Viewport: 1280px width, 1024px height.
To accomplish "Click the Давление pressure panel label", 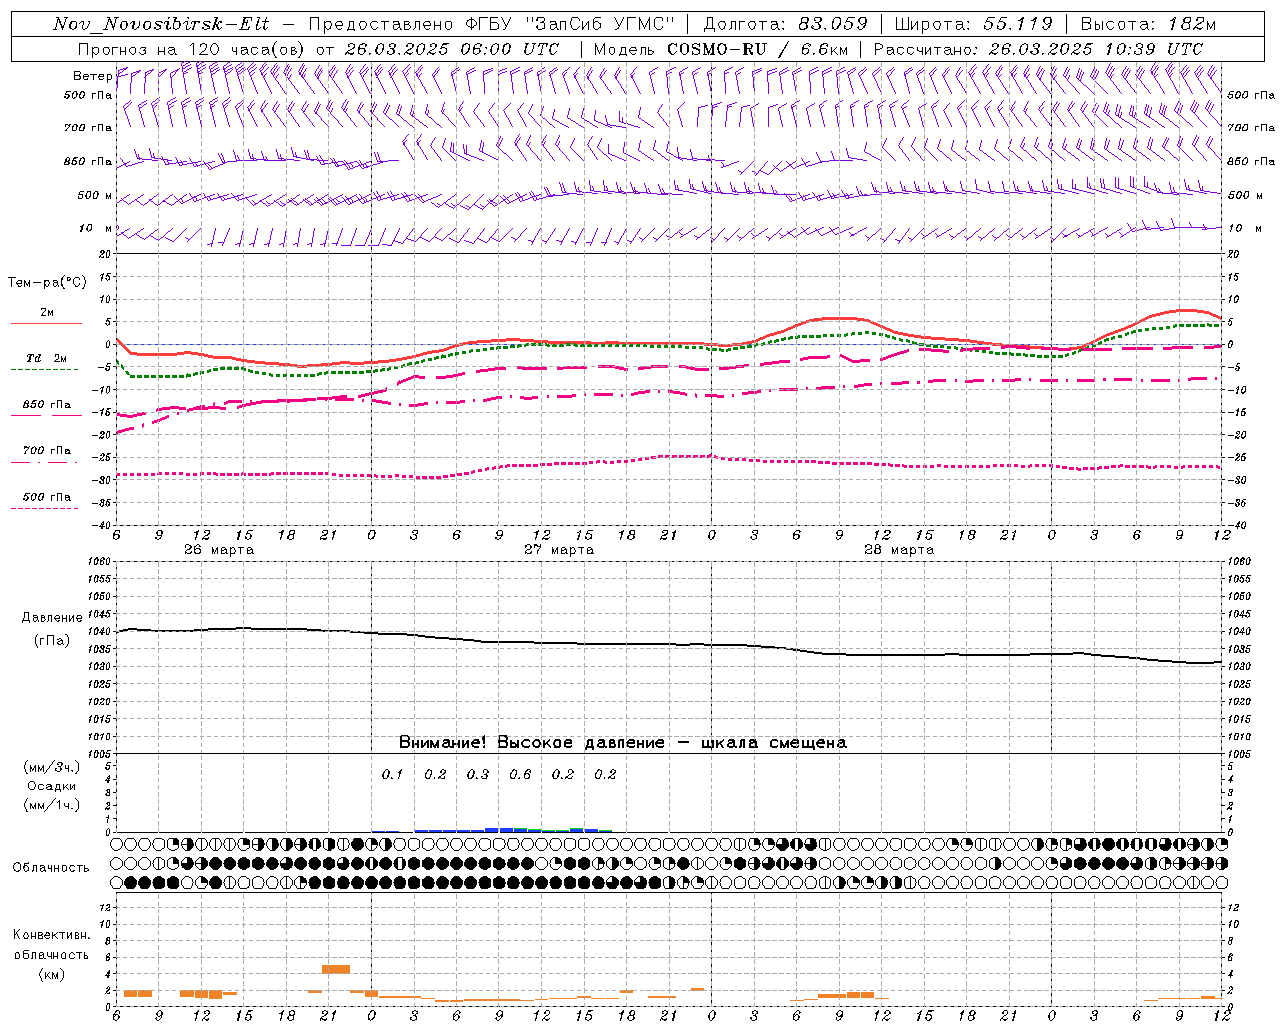I will 51,618.
